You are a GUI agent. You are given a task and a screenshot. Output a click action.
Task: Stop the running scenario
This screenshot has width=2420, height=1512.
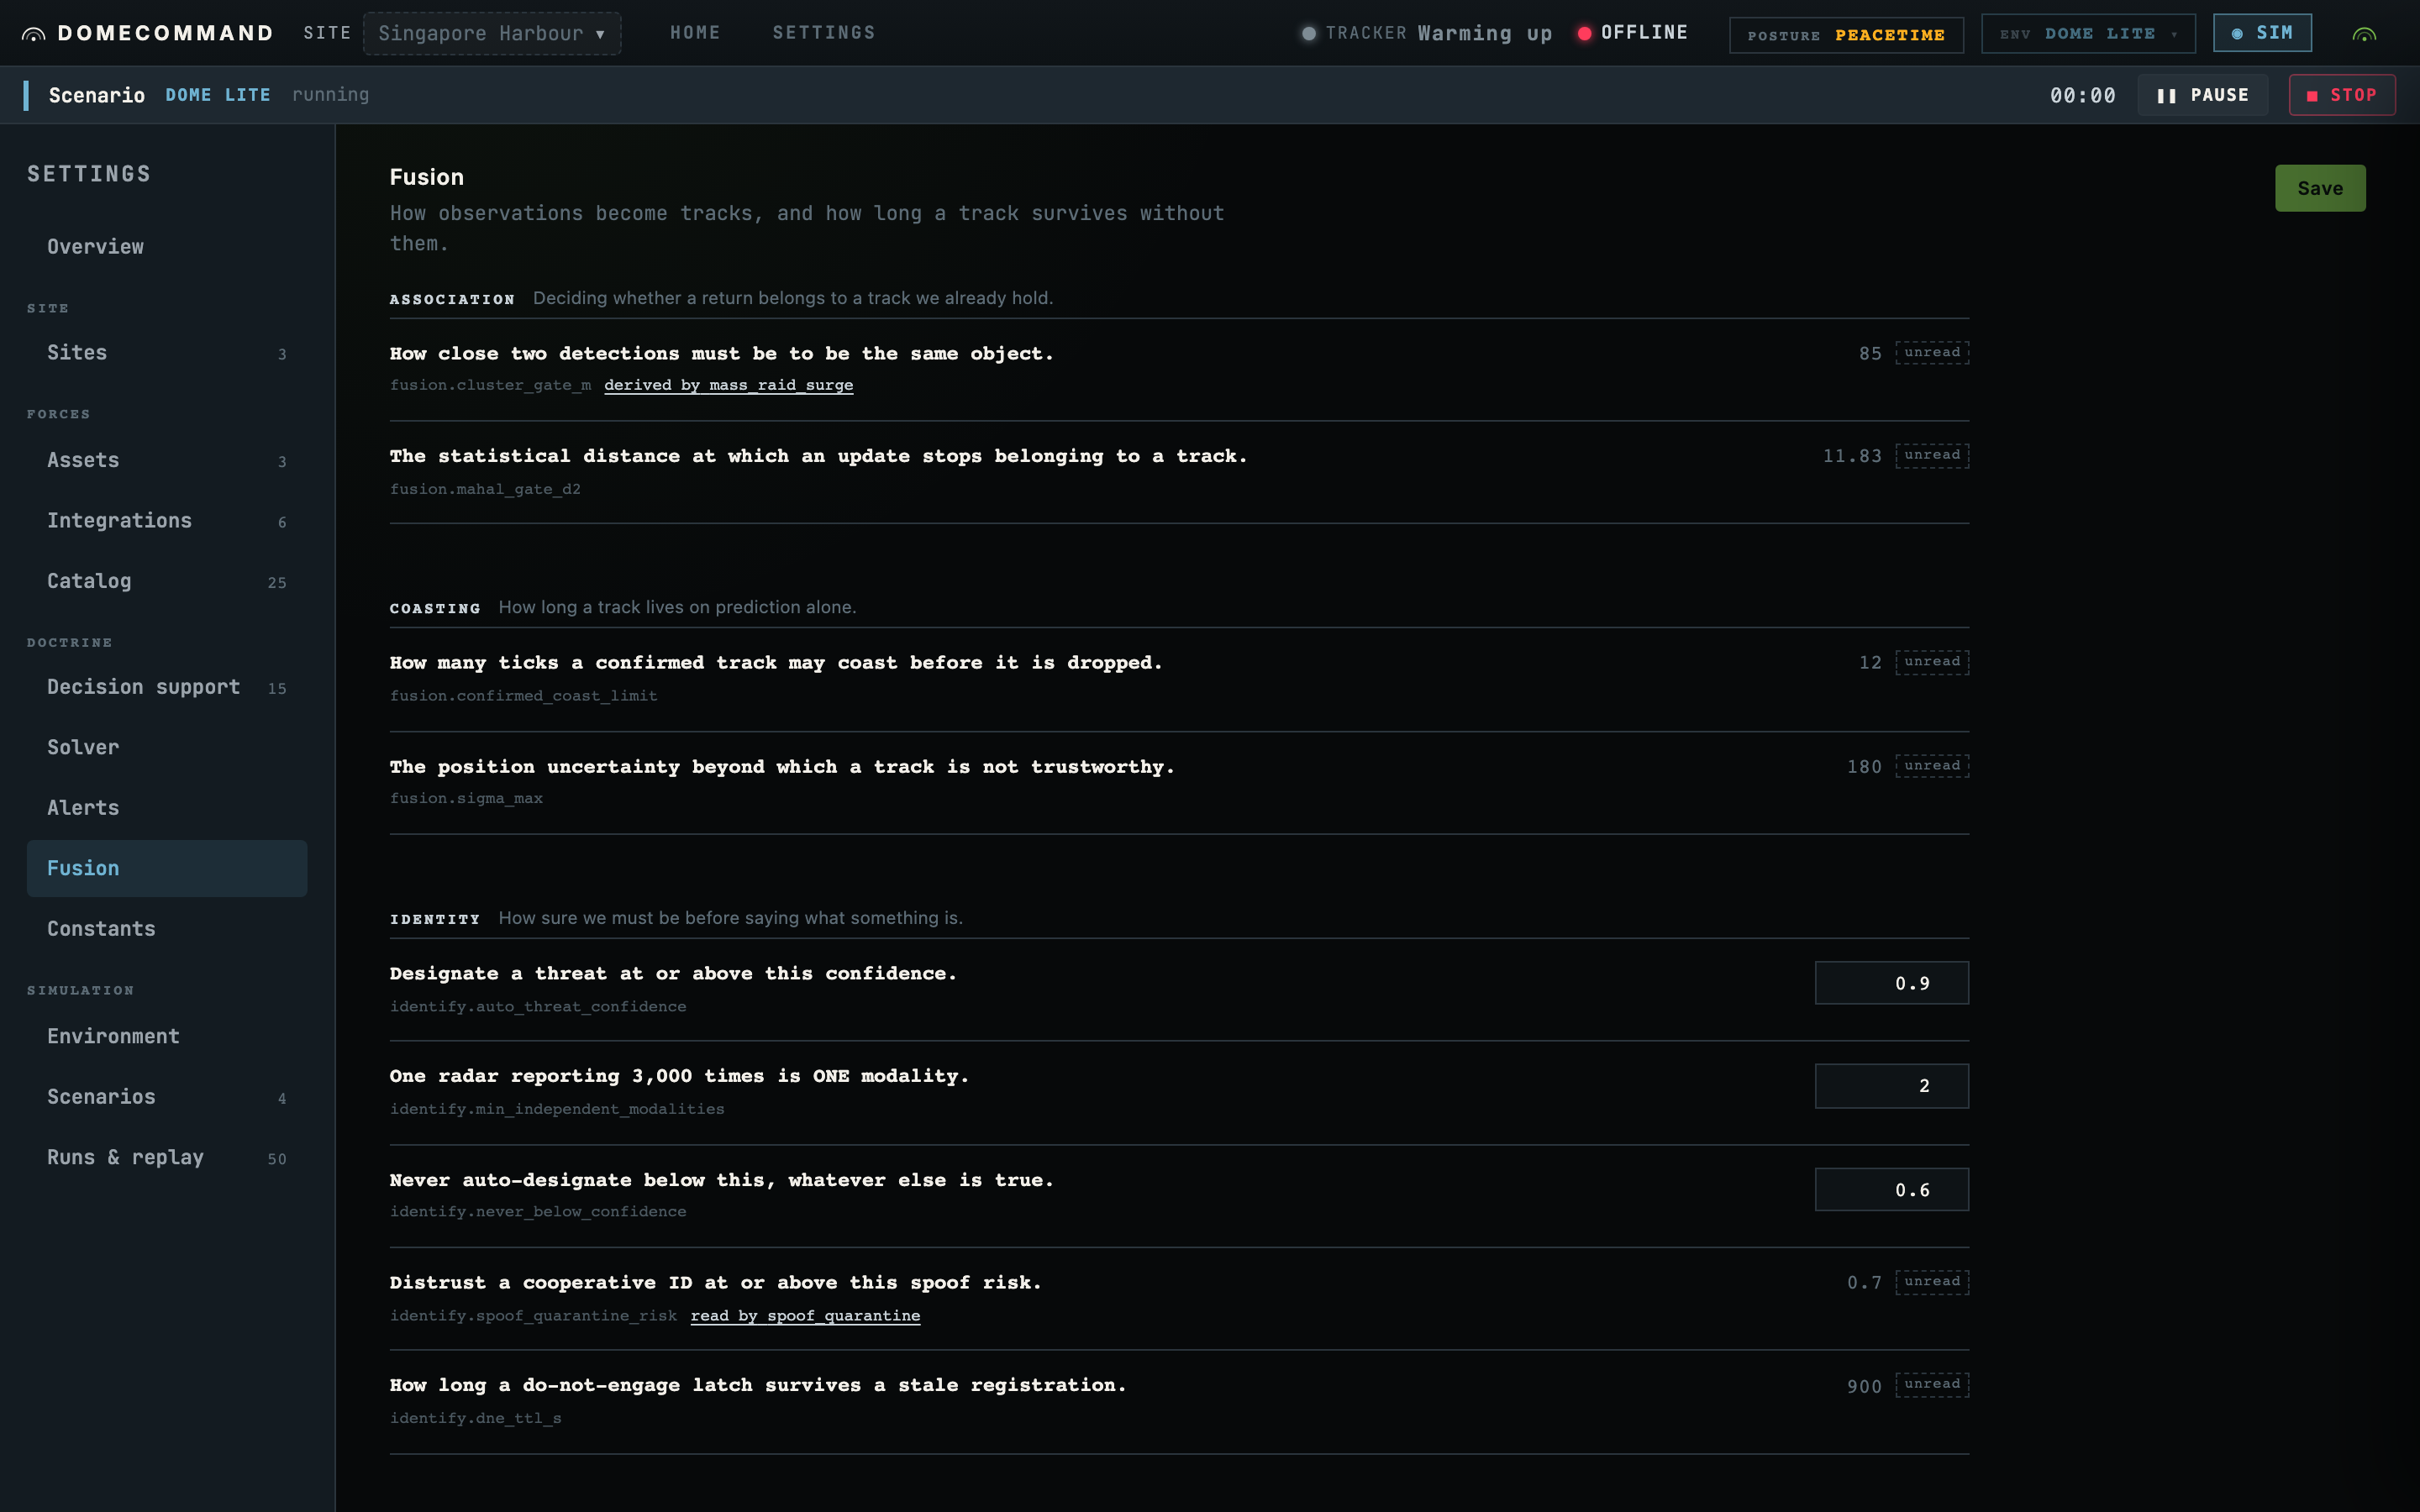(x=2342, y=95)
